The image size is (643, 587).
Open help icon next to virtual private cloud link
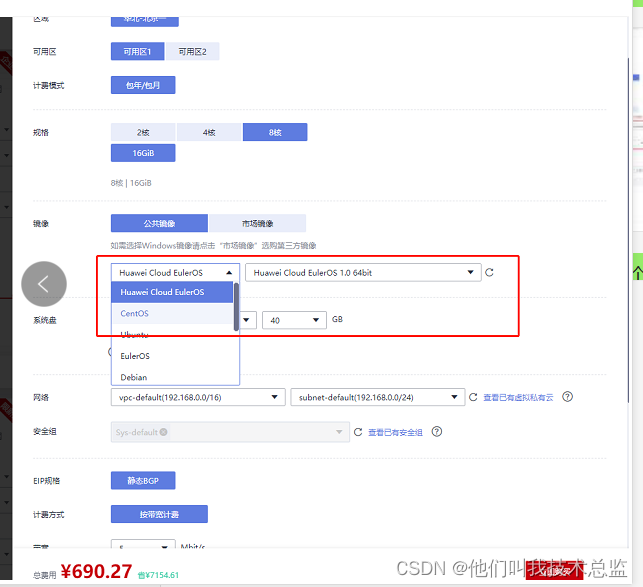[x=568, y=397]
